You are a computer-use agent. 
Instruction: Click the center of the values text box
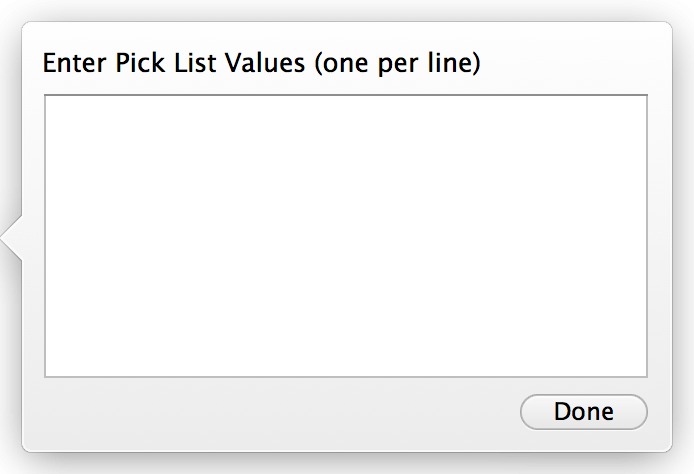click(x=346, y=236)
